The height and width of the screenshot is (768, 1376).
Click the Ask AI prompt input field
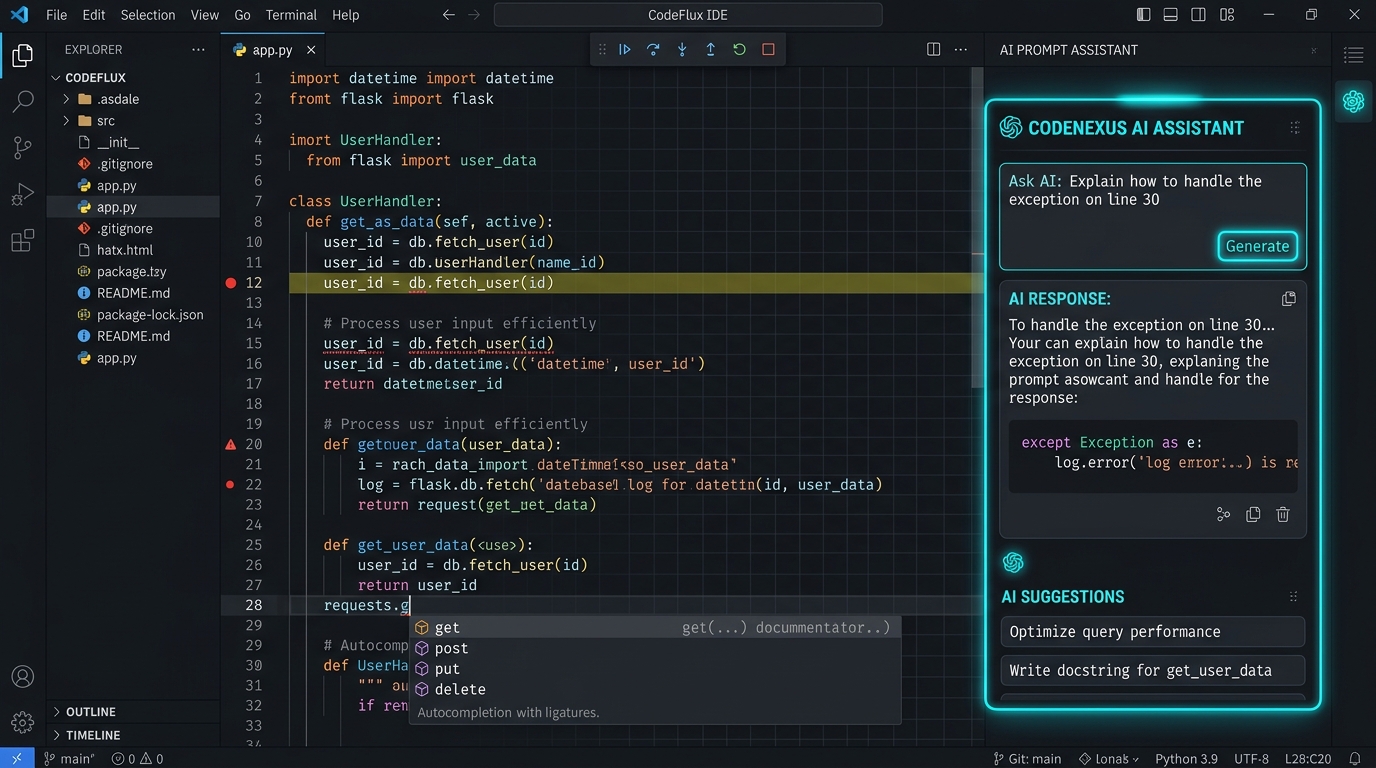[1153, 217]
